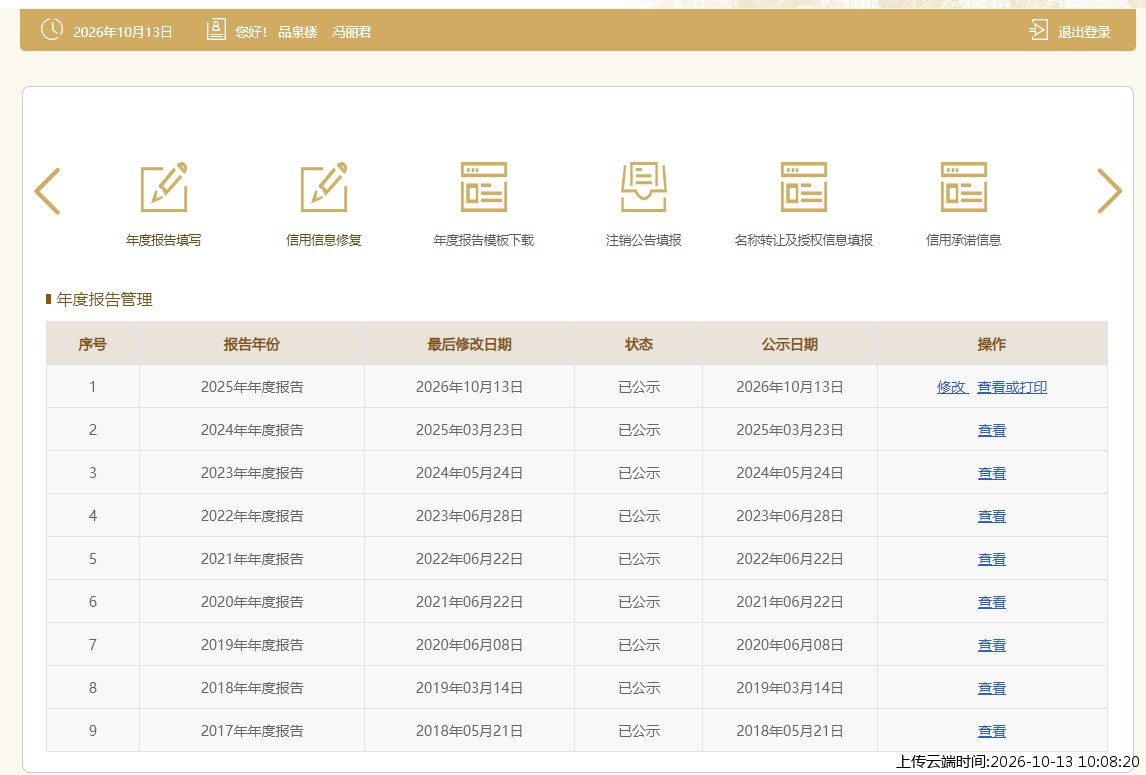Viewport: 1146px width, 775px height.
Task: Click the 最后修改日期 column header
Action: [x=469, y=344]
